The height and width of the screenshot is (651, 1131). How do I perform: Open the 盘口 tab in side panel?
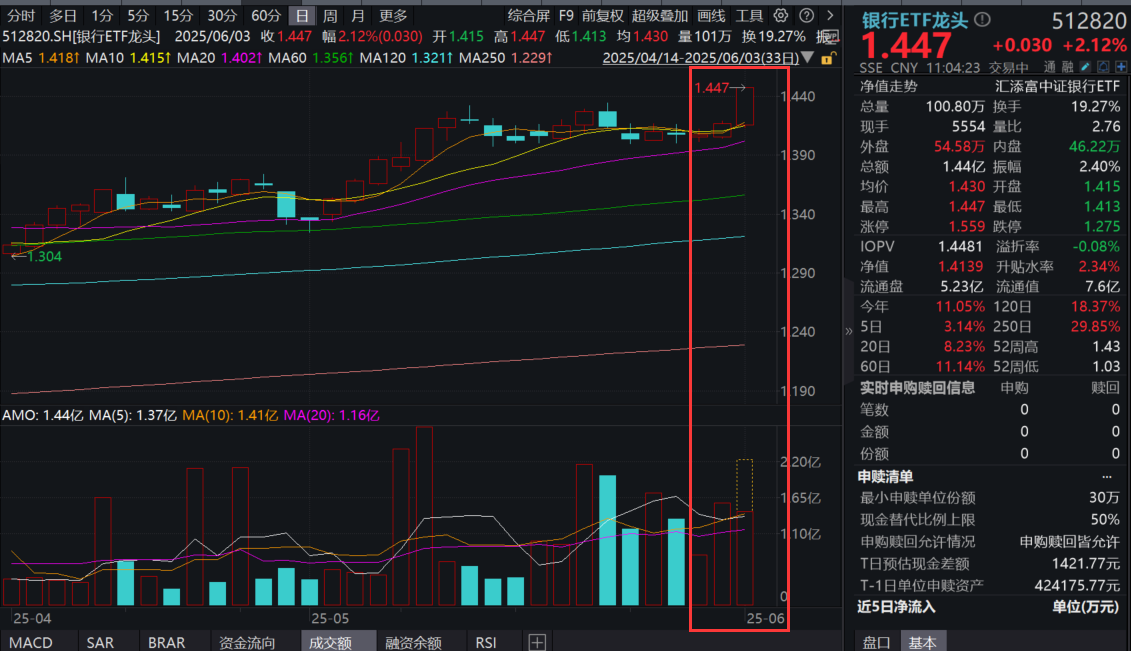point(876,642)
